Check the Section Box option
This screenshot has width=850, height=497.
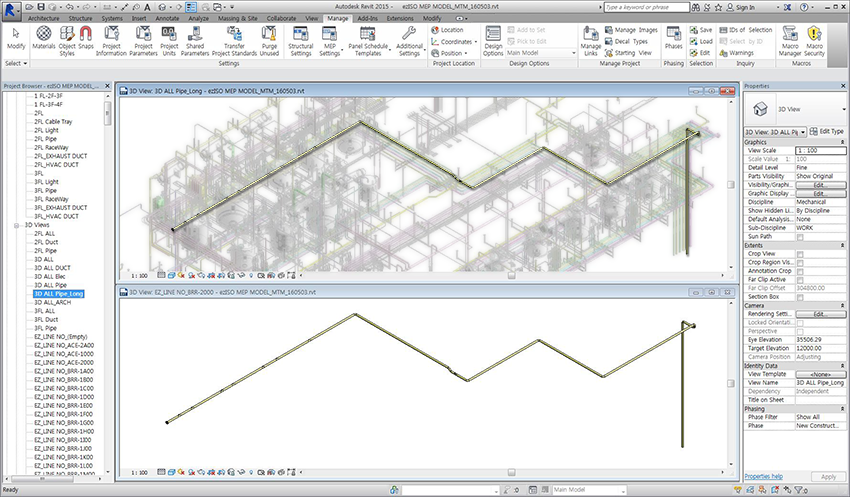(800, 296)
